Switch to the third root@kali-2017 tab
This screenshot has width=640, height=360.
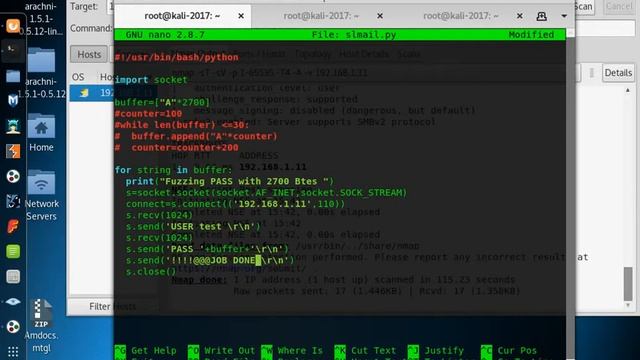pyautogui.click(x=461, y=16)
